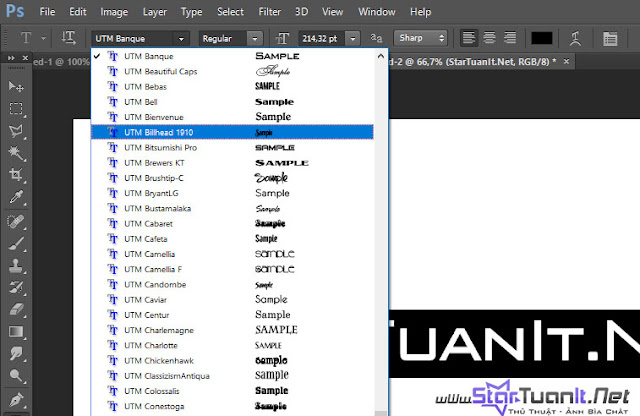Screen dimensions: 640x416
Task: Select the Gradient tool
Action: click(x=16, y=331)
